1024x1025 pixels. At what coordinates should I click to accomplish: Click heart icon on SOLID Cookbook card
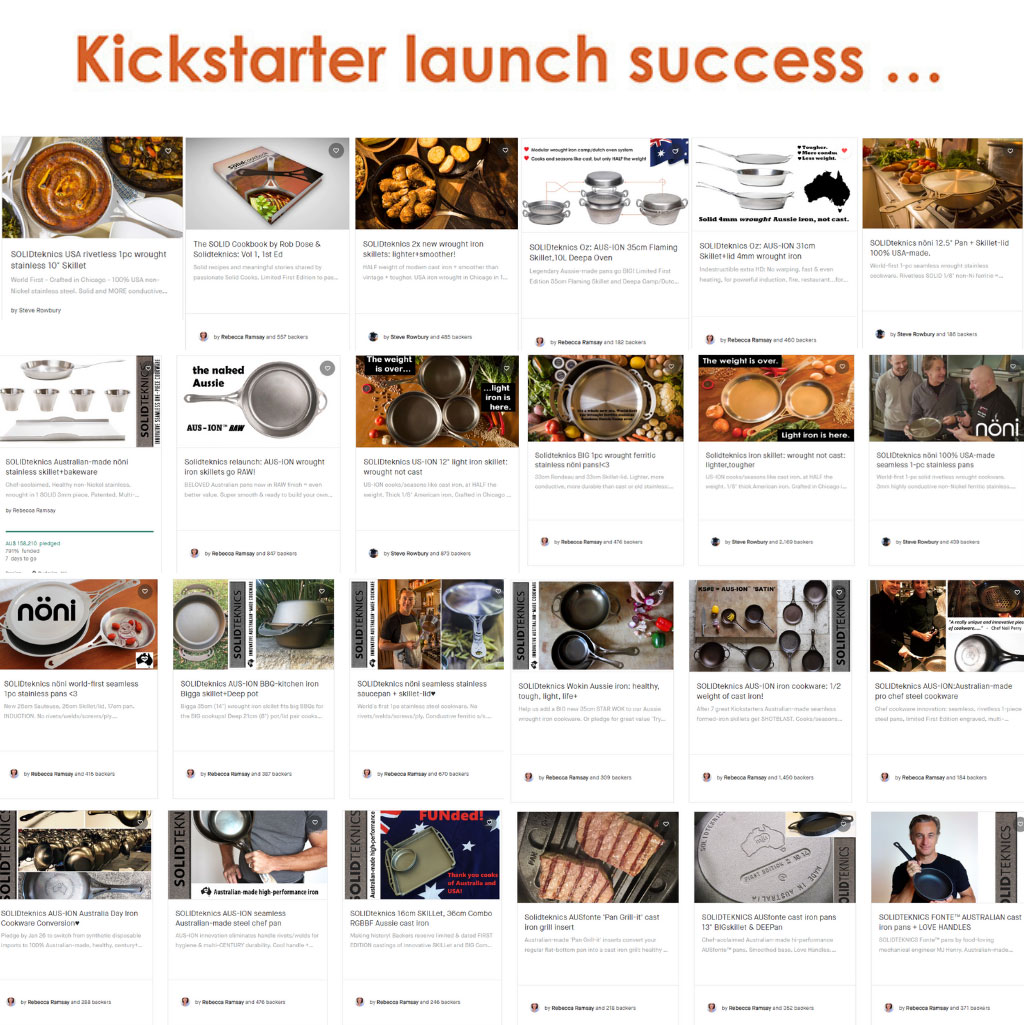(x=336, y=150)
